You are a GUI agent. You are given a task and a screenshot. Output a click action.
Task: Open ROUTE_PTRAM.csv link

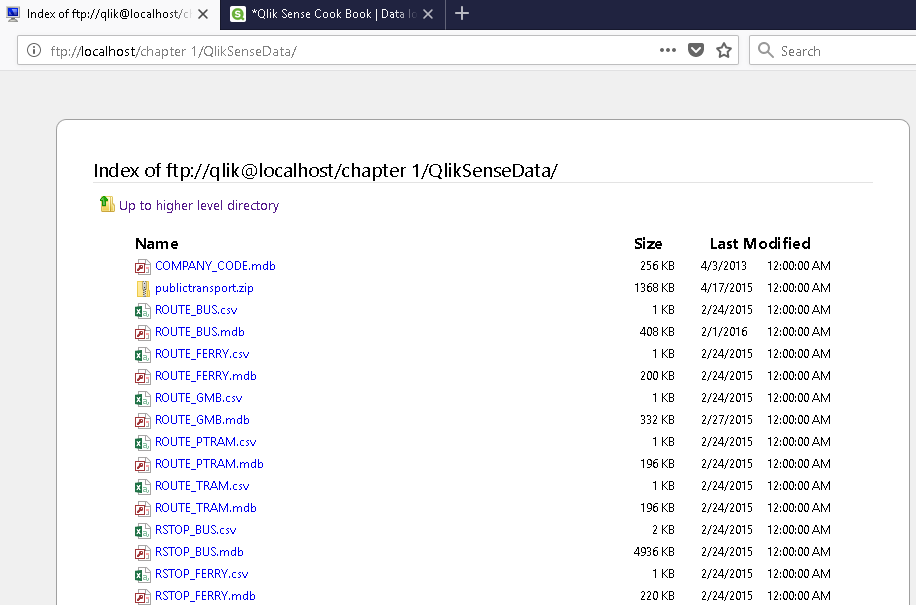pyautogui.click(x=205, y=441)
